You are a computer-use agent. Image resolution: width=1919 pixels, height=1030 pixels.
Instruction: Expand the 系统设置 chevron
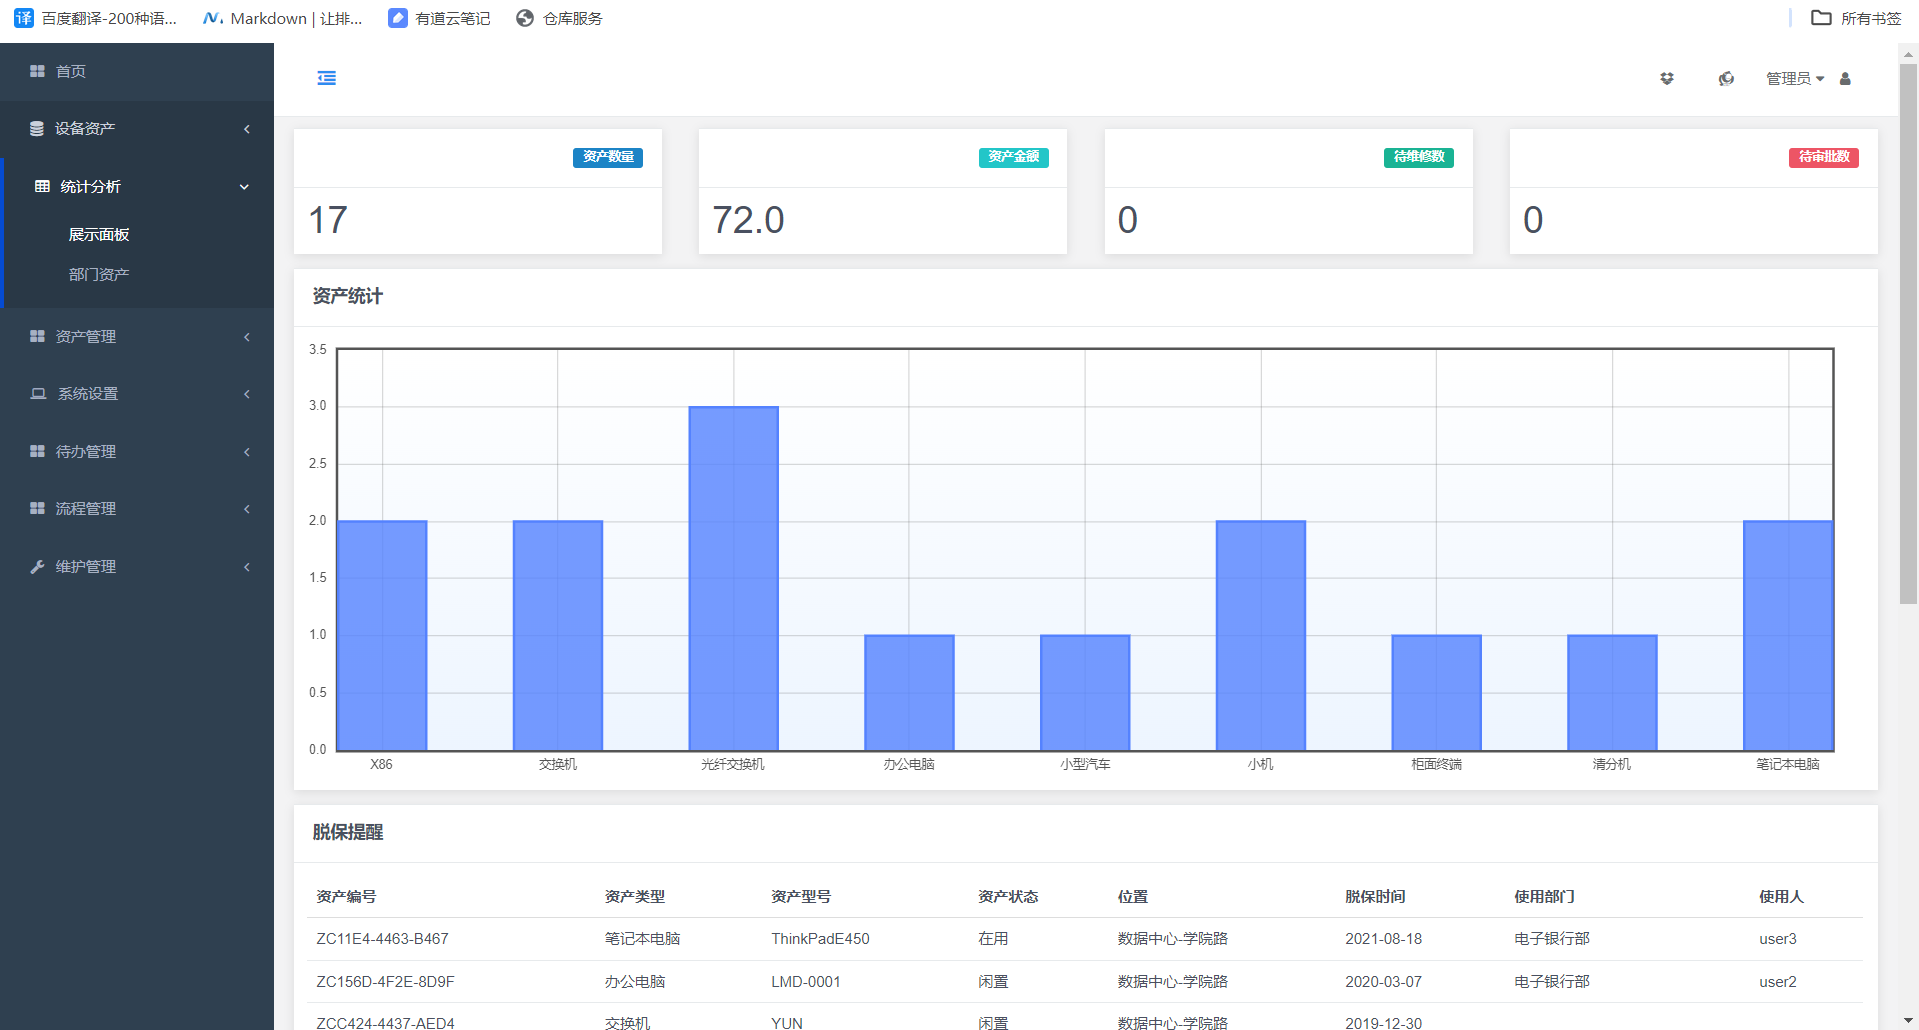click(x=247, y=394)
